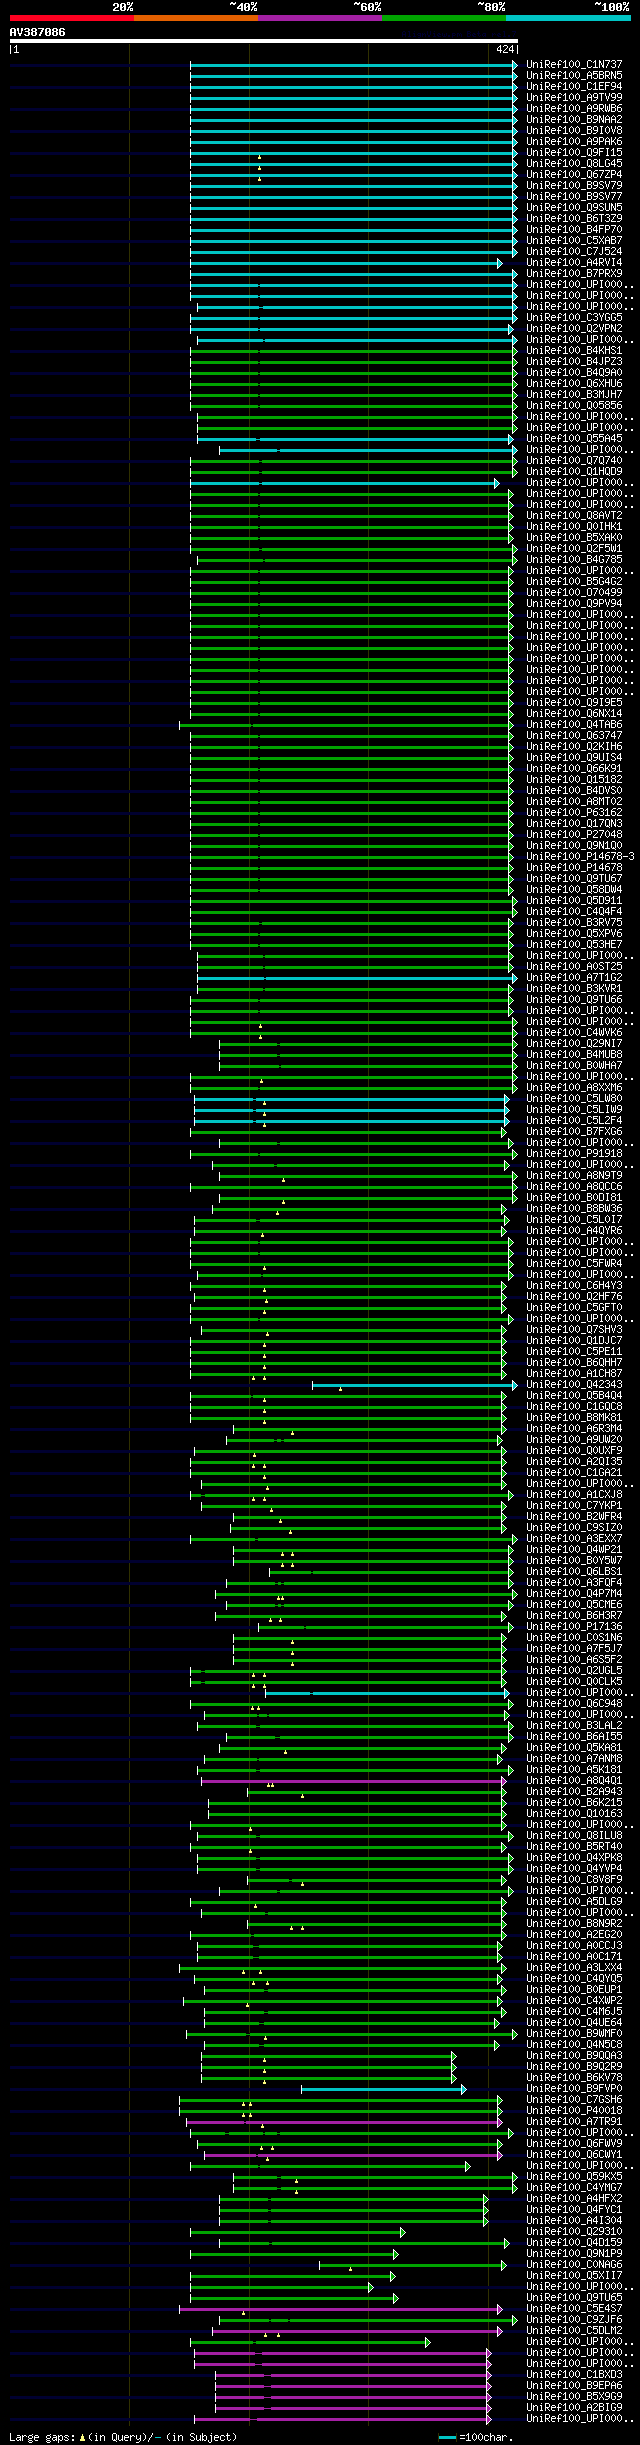Click the green ~80% identity legend segment
Screen dimensions: 640x2445
pyautogui.click(x=444, y=18)
